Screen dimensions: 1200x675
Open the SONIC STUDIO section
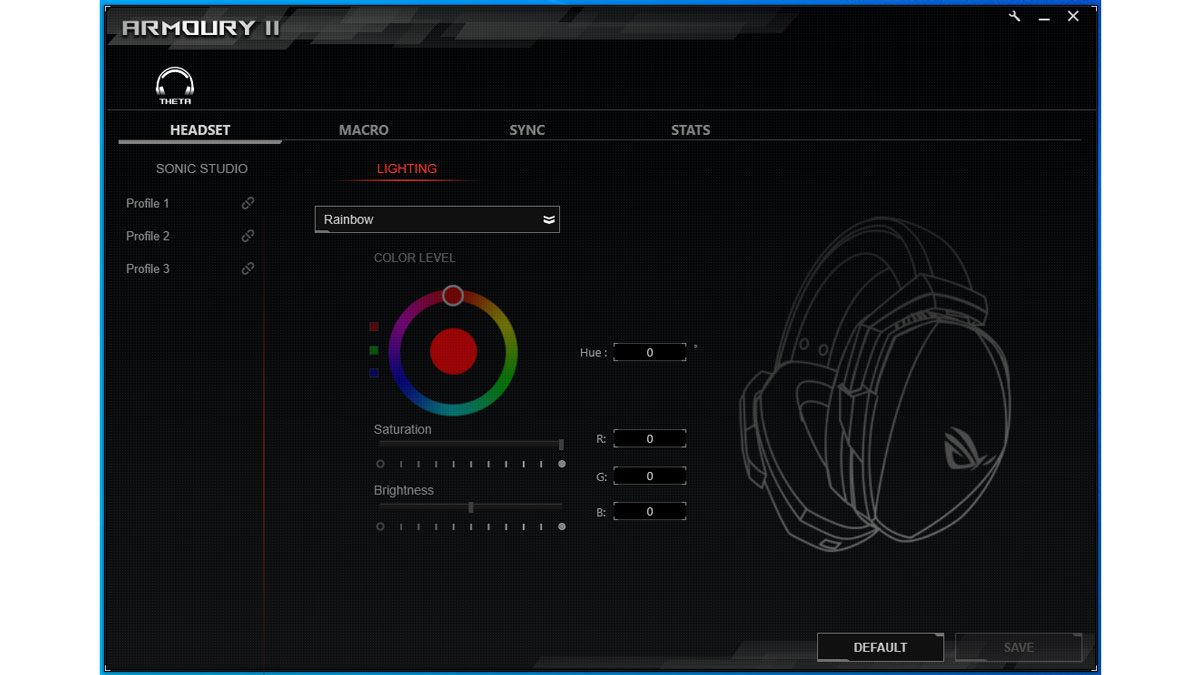coord(202,169)
